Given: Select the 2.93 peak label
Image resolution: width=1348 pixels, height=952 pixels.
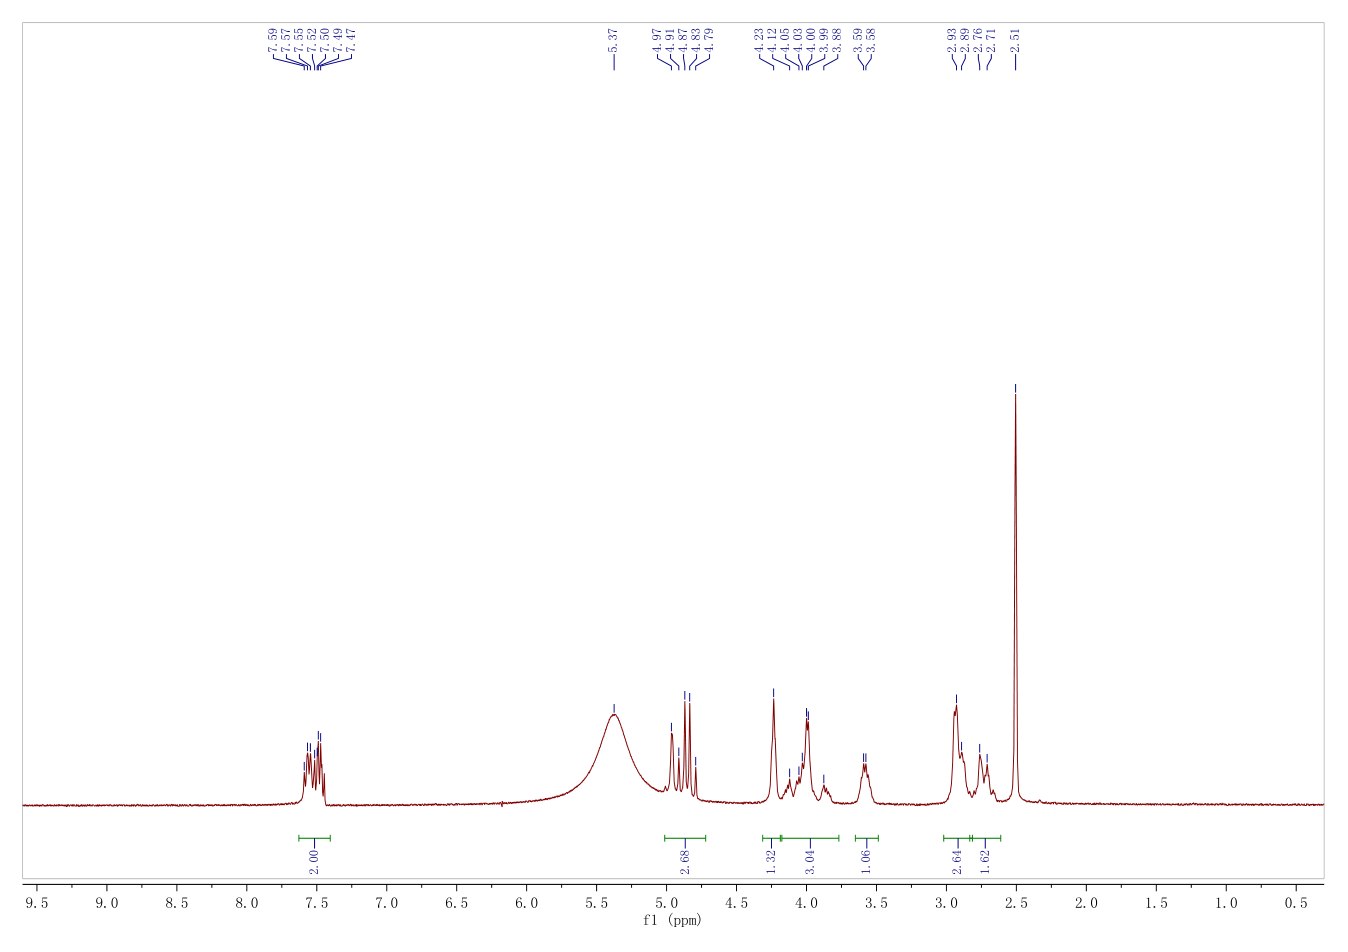Looking at the screenshot, I should (951, 41).
